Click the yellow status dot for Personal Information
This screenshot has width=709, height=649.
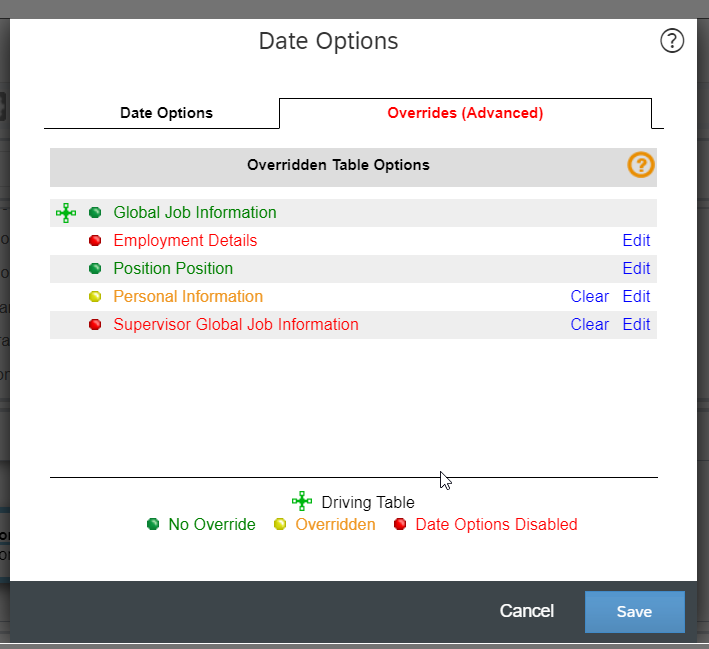tap(95, 297)
